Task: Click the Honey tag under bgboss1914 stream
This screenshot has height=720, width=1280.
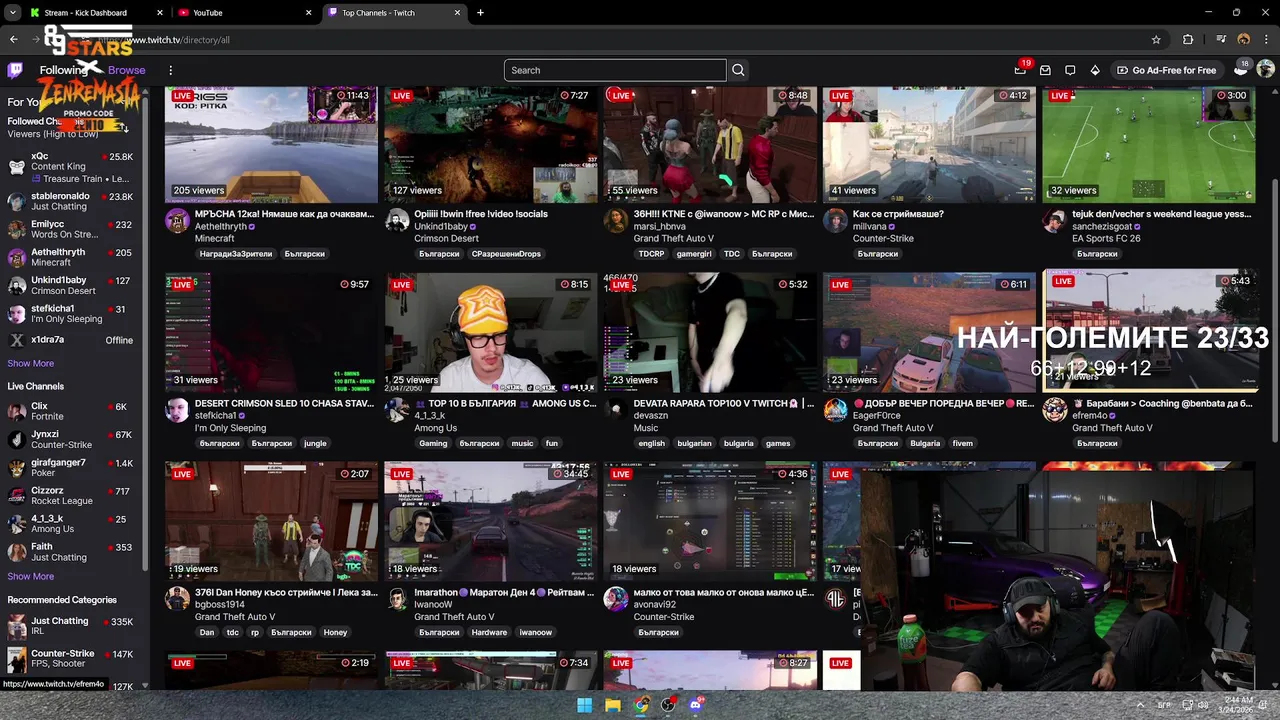Action: [x=335, y=632]
